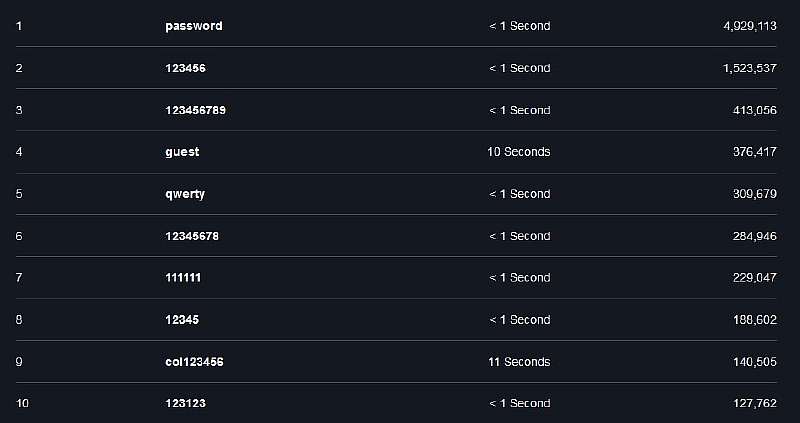The width and height of the screenshot is (800, 423).
Task: Select the 12345 password entry
Action: [183, 320]
